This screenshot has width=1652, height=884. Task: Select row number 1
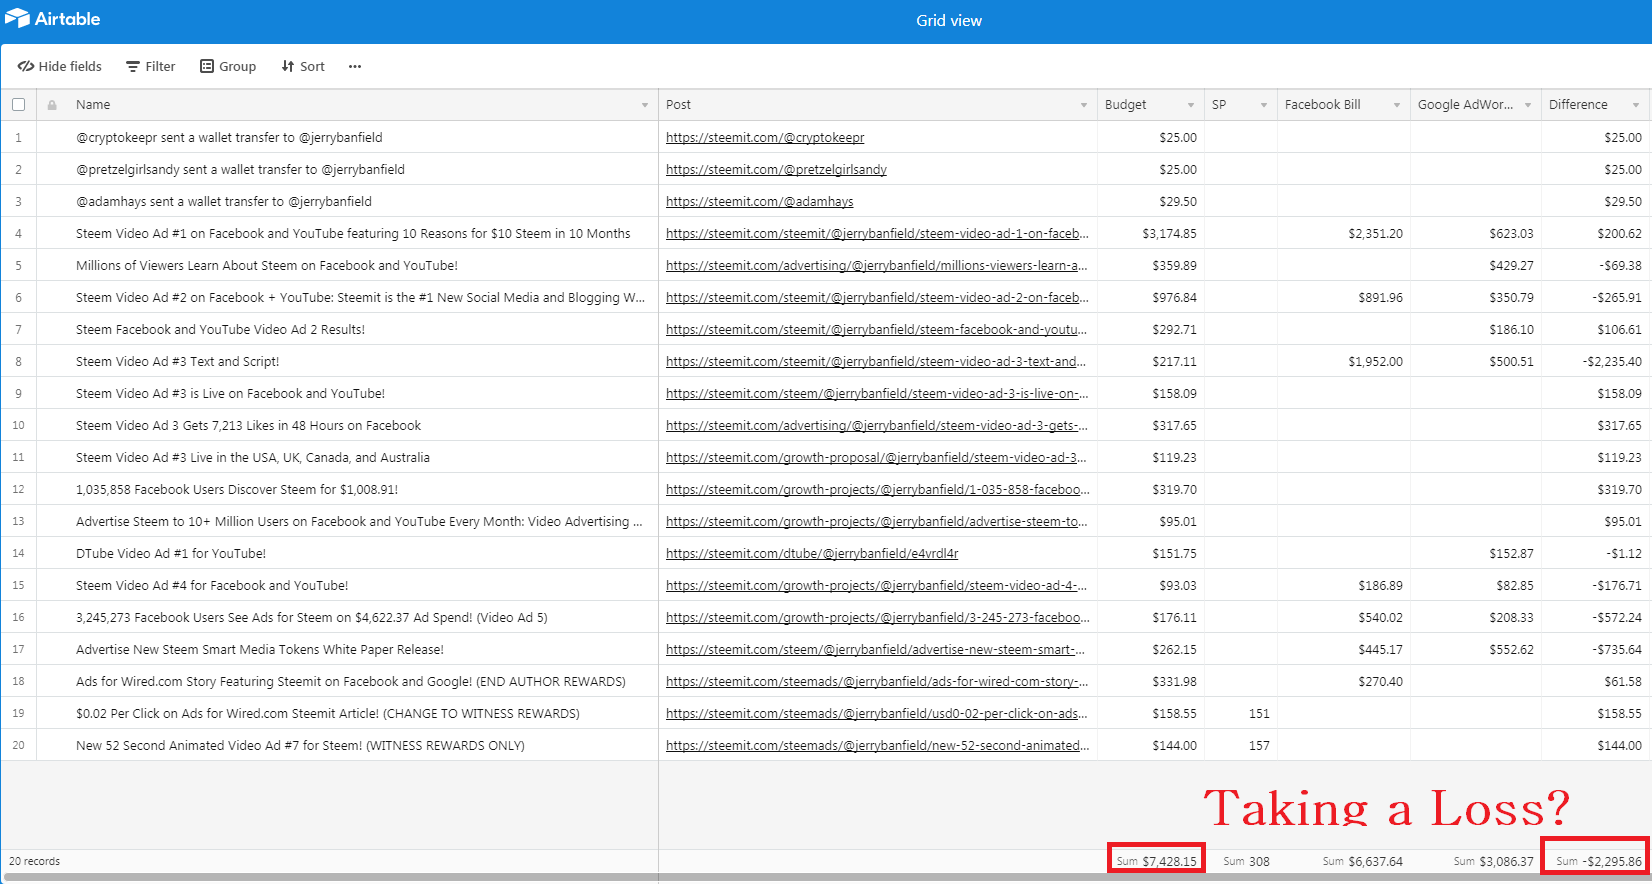coord(18,137)
